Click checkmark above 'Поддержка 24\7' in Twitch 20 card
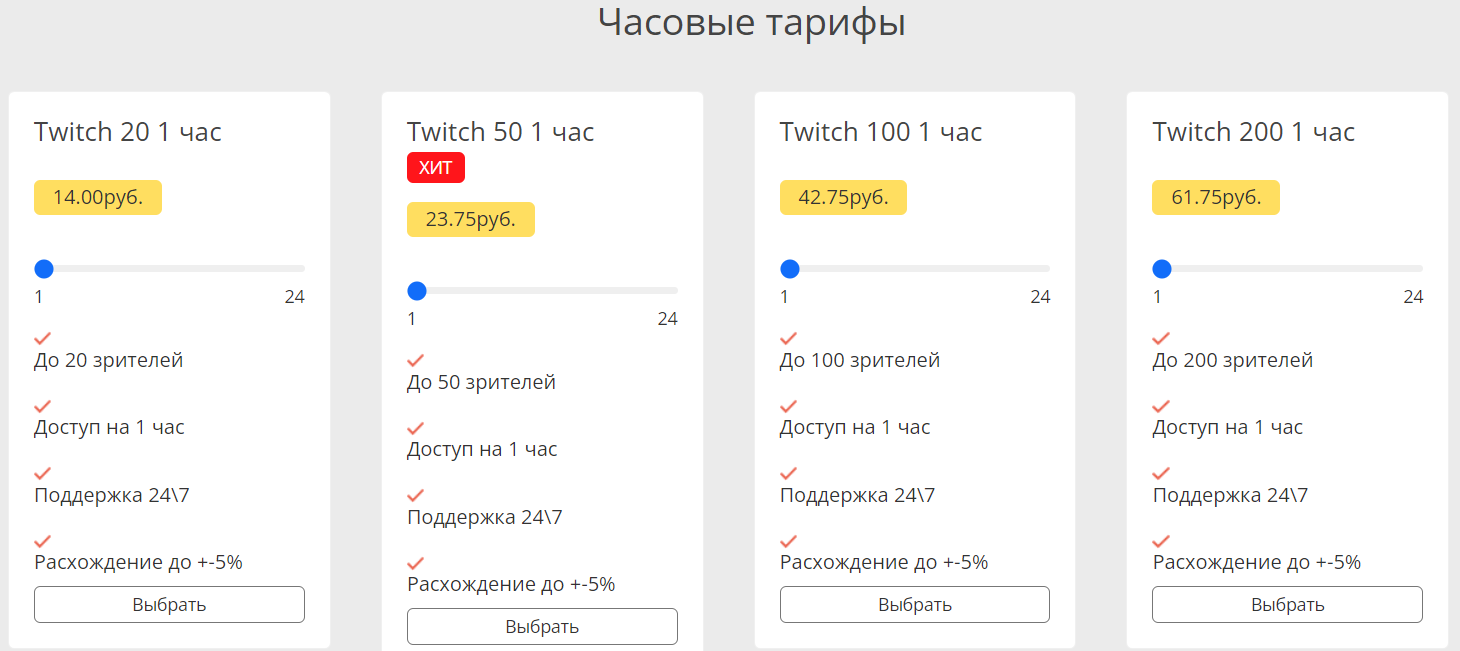 [x=42, y=473]
